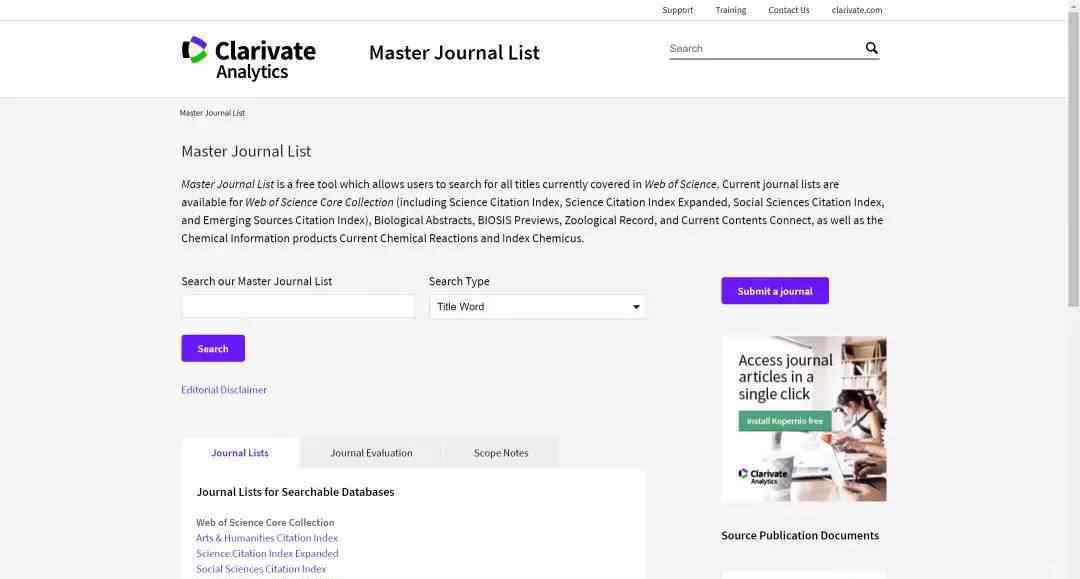
Task: Click the Submit a journal button
Action: tap(775, 291)
